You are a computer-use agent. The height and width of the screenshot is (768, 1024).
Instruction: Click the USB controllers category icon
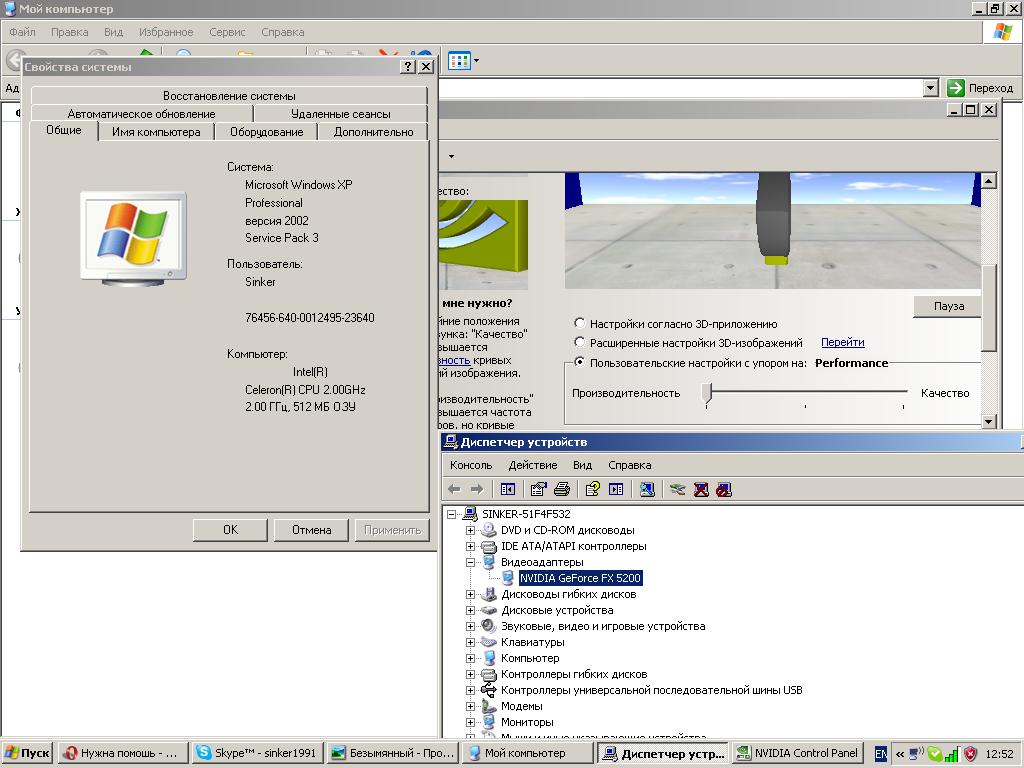click(x=488, y=690)
